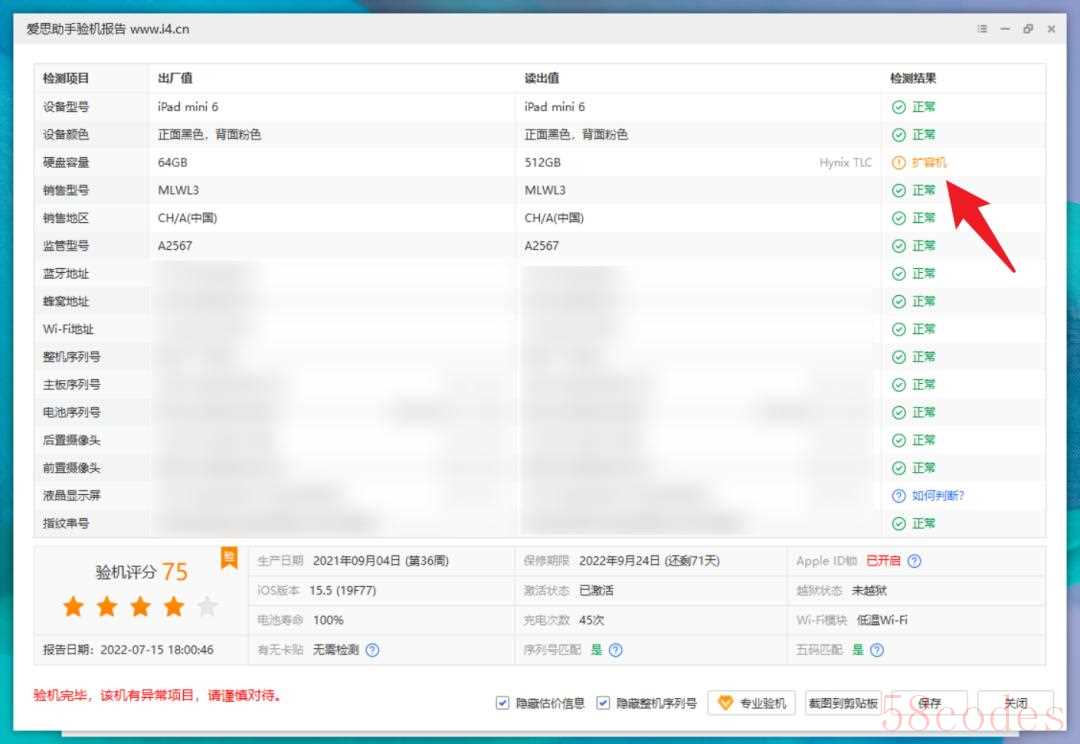
Task: Open the list menu icon in title bar
Action: coord(982,29)
